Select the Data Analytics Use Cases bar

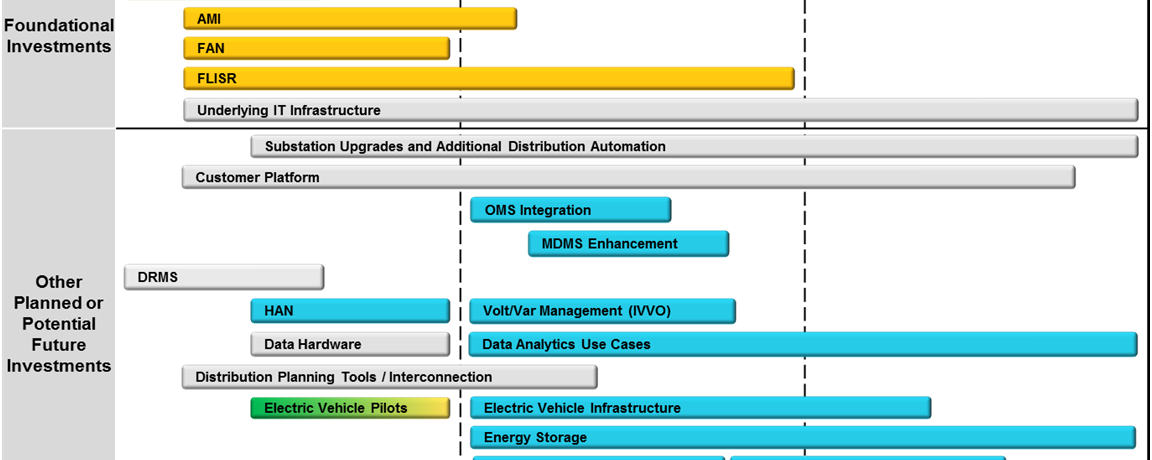point(802,344)
